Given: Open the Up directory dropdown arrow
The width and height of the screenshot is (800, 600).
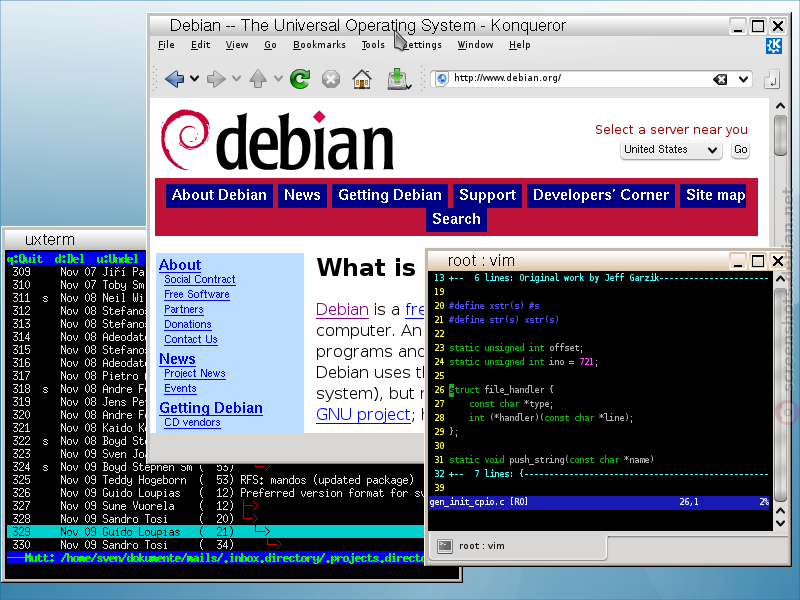Looking at the screenshot, I should [278, 79].
